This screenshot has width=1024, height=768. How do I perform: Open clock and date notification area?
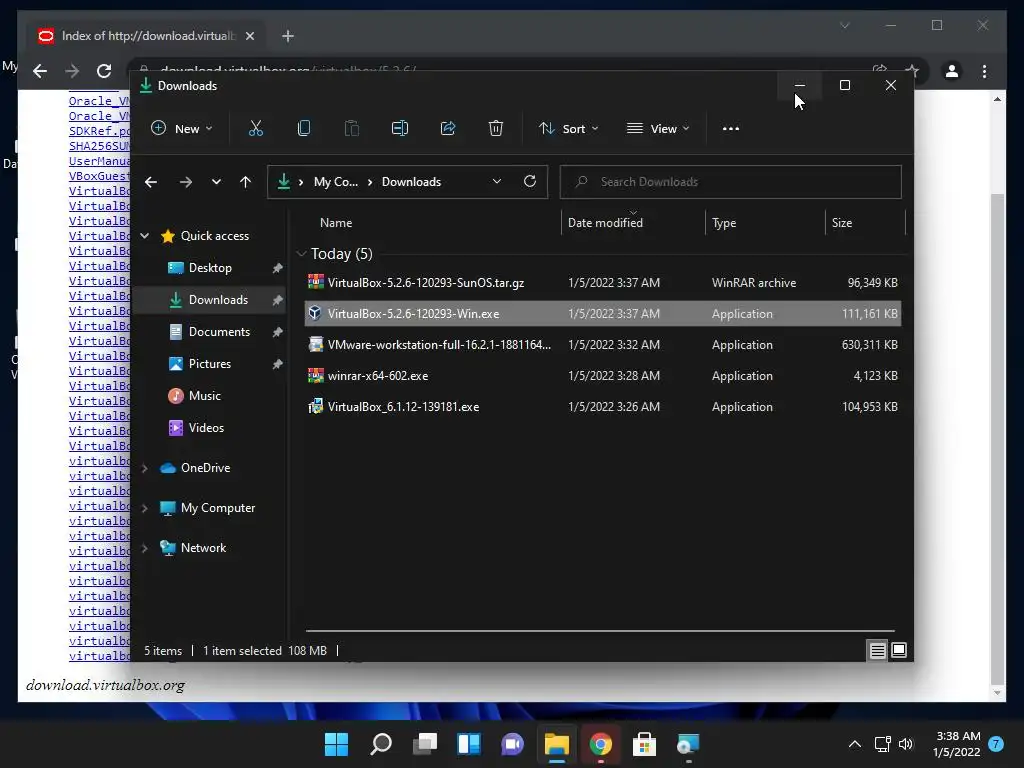958,744
